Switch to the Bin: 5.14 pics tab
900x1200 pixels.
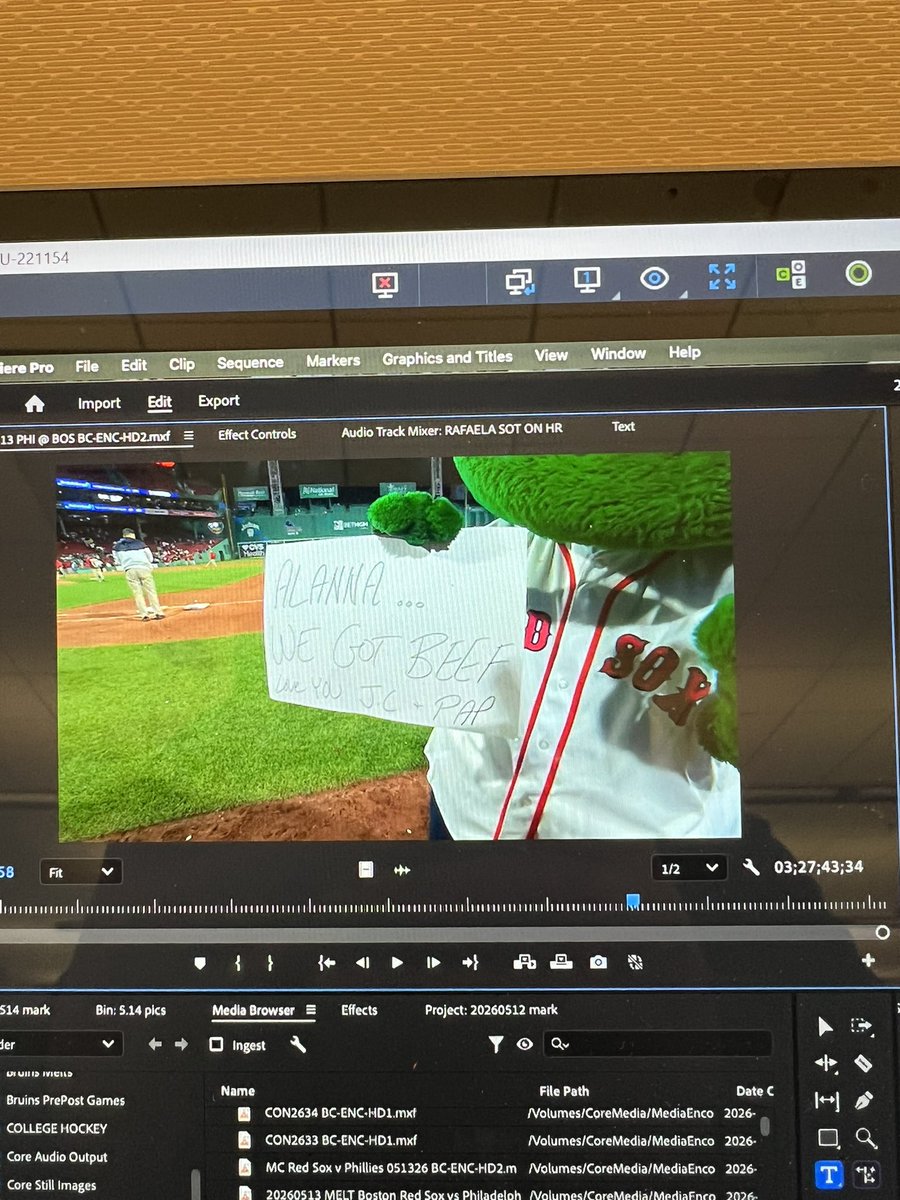[x=130, y=1010]
